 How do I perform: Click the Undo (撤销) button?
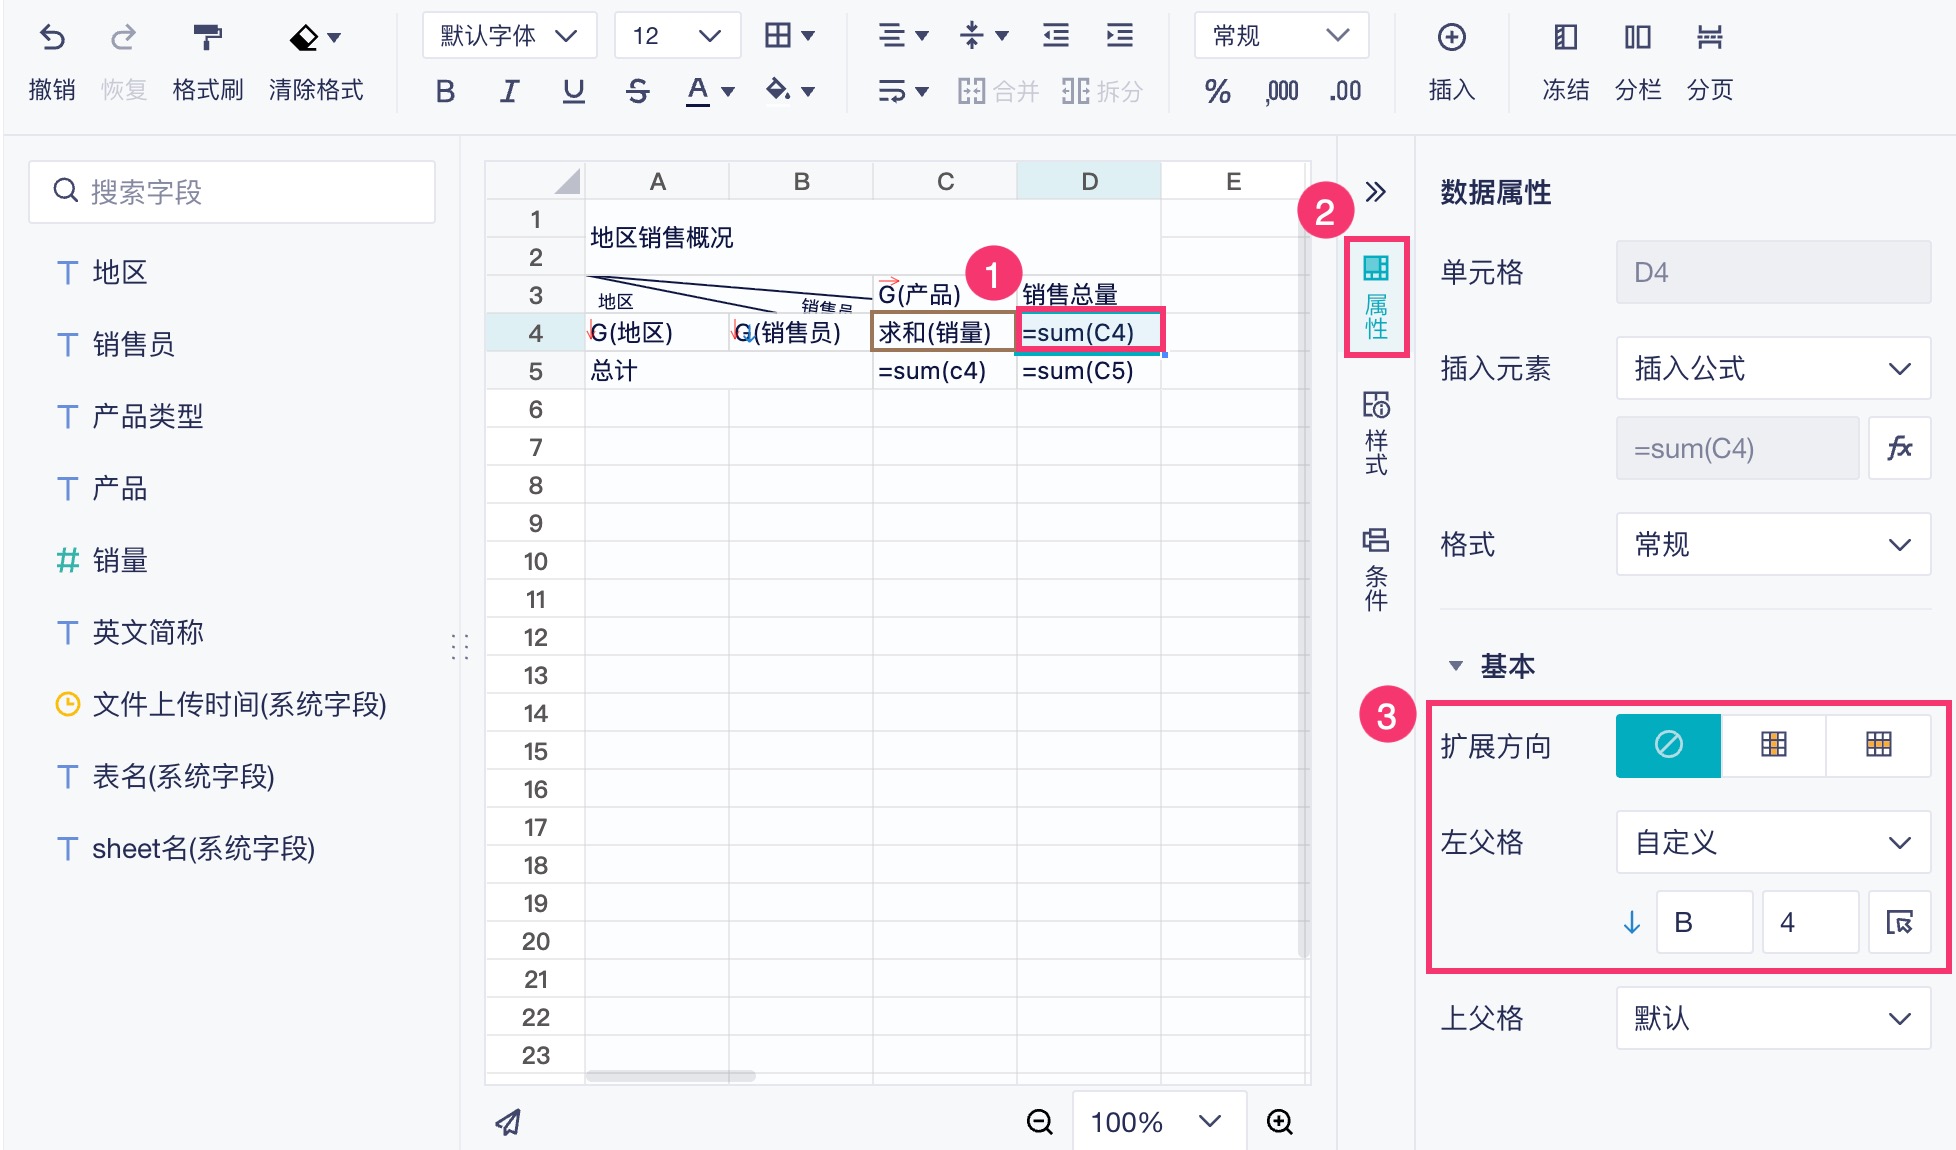point(52,38)
